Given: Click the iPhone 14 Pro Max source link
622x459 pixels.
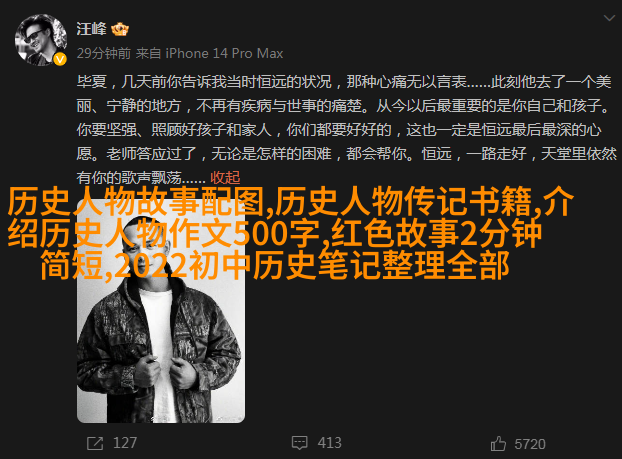Looking at the screenshot, I should click(224, 54).
